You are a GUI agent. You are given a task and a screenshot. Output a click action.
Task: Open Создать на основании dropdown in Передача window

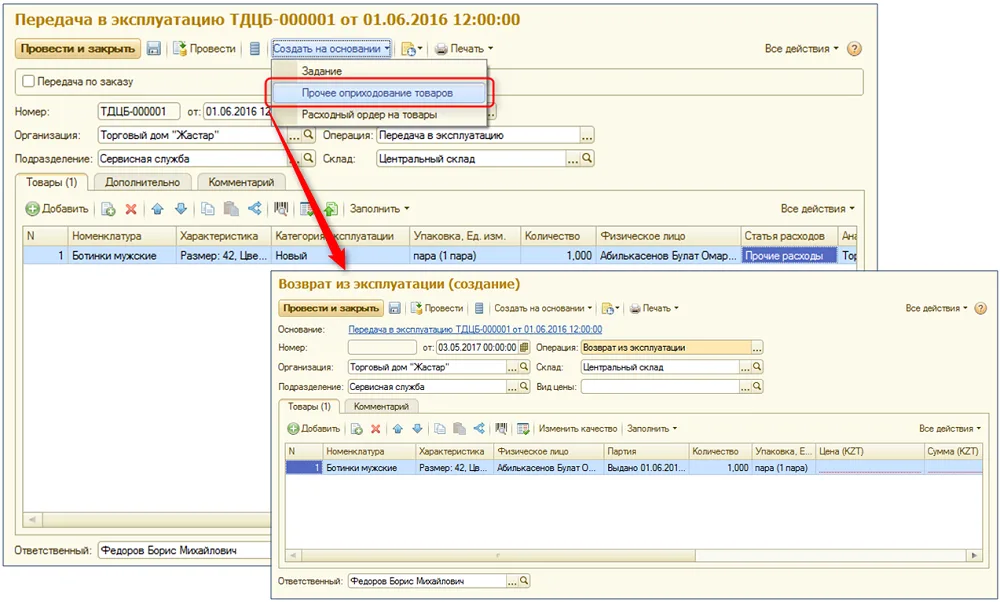point(331,48)
